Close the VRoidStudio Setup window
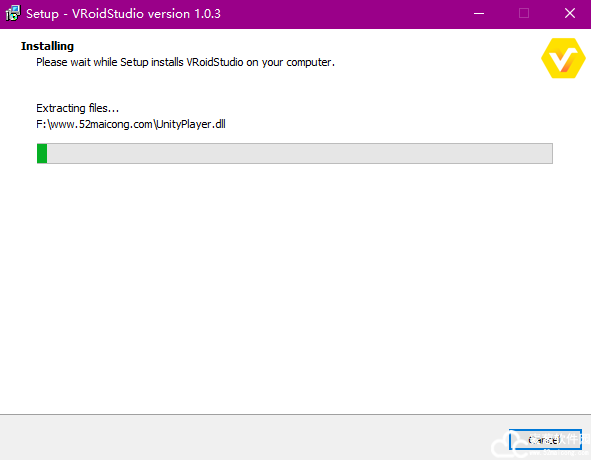Image resolution: width=591 pixels, height=460 pixels. (570, 14)
